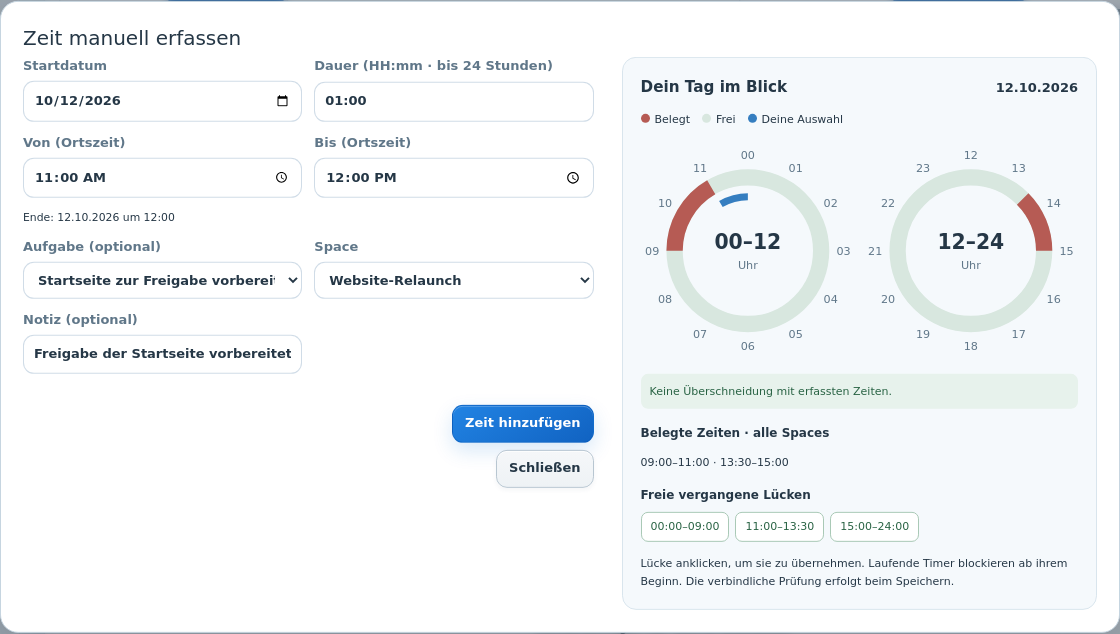The height and width of the screenshot is (634, 1120).
Task: Focus the Bis time field 12:00 PM
Action: (x=454, y=178)
